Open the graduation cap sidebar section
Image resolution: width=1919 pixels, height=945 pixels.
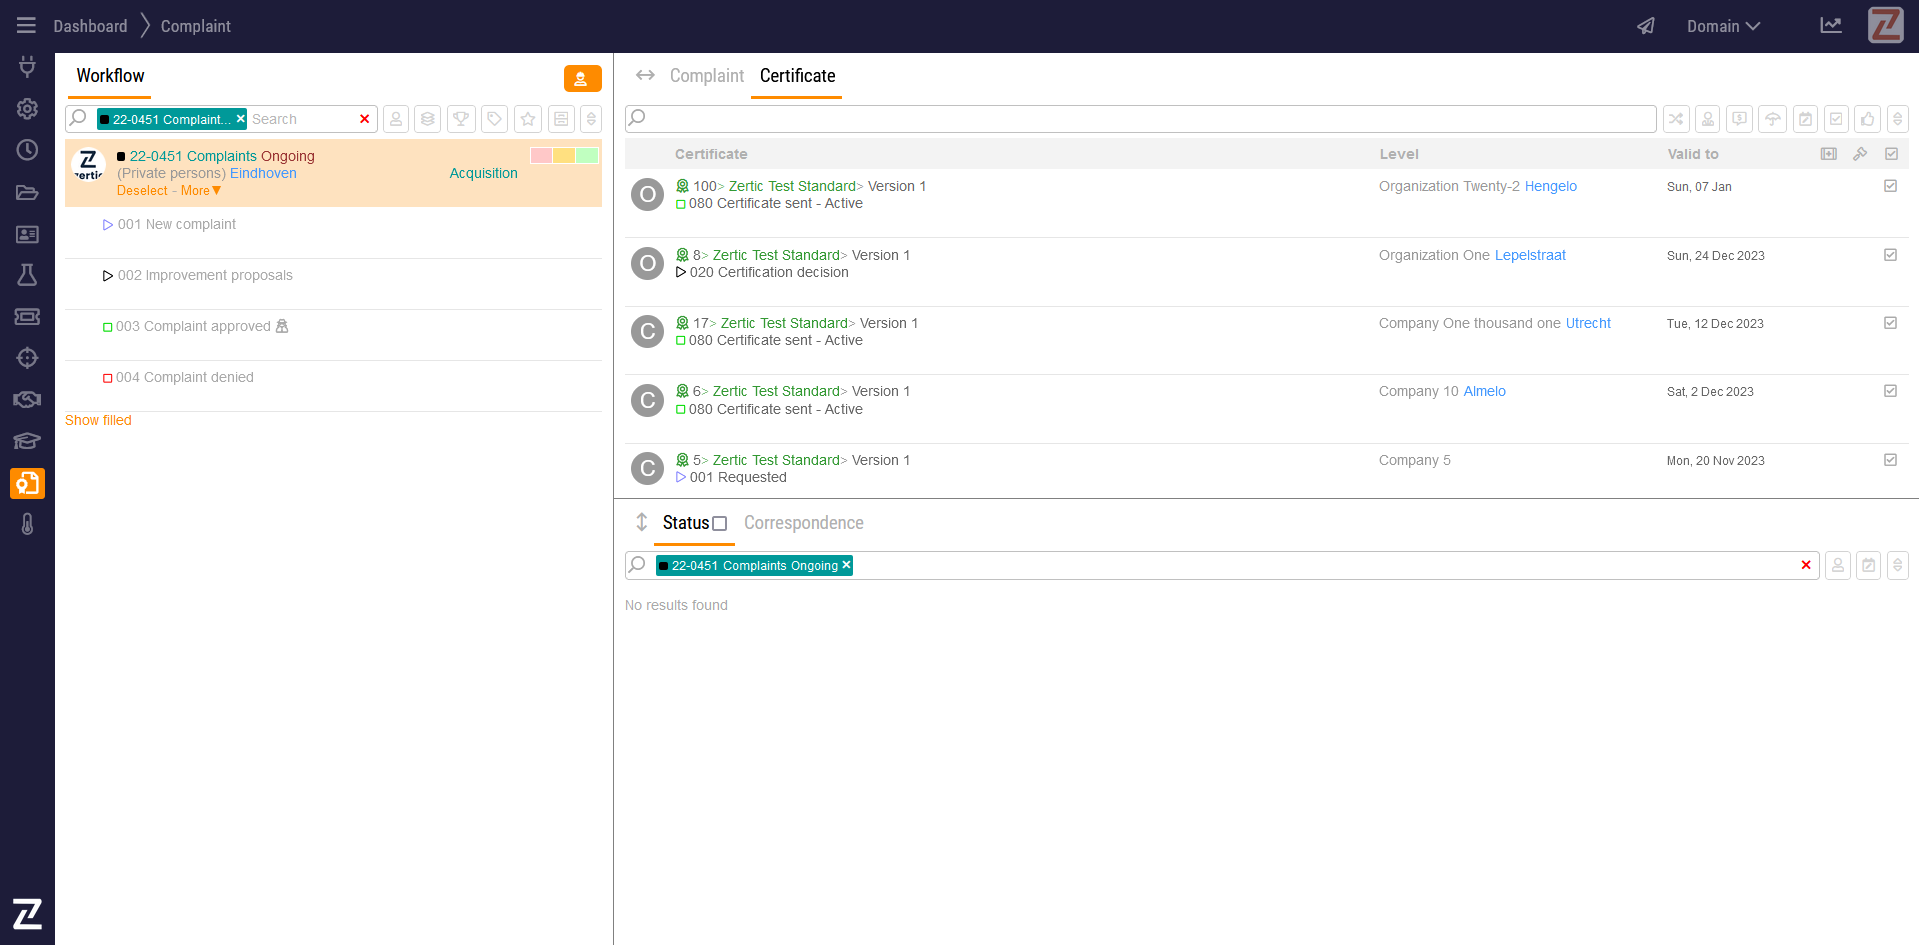click(27, 441)
